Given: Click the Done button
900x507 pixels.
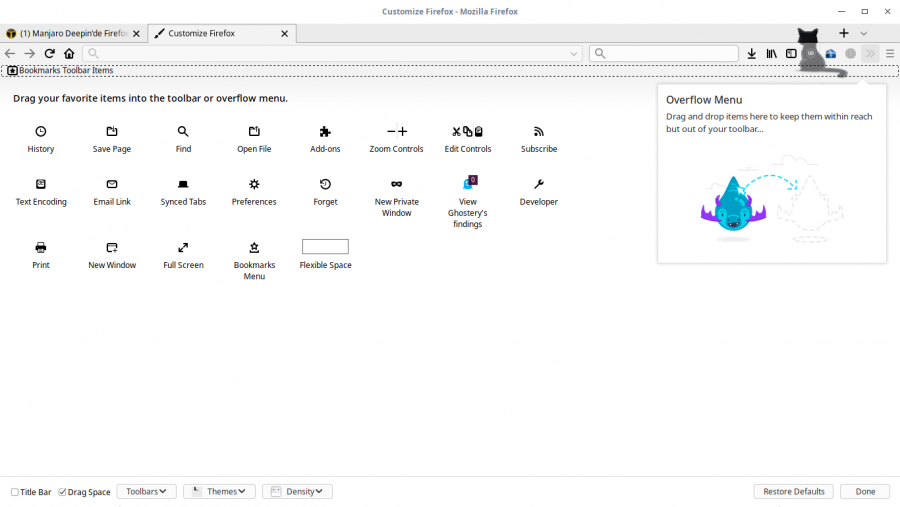Looking at the screenshot, I should click(866, 491).
